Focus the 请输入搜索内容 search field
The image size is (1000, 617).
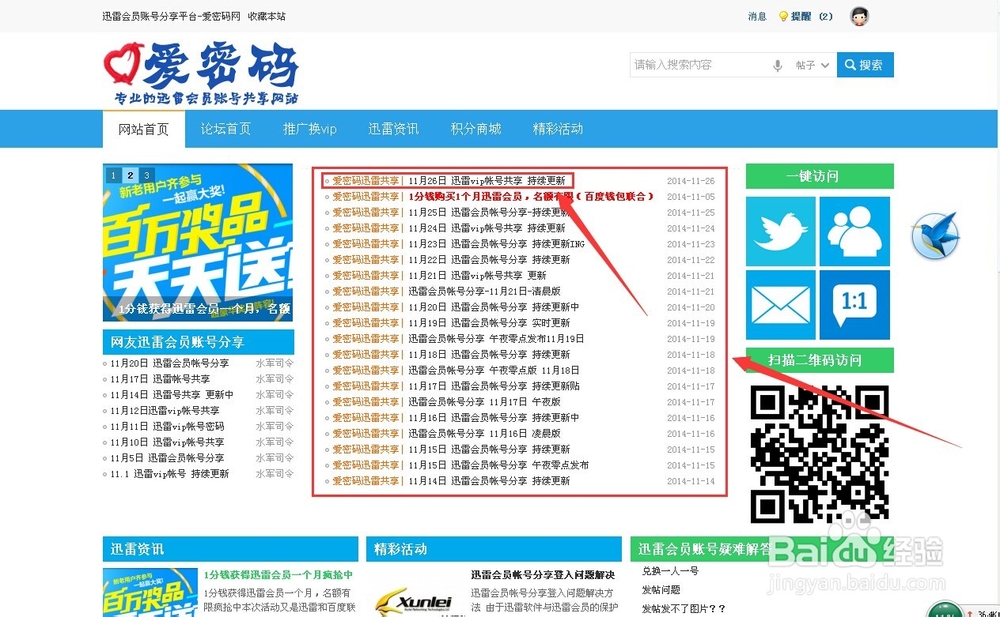pyautogui.click(x=698, y=65)
